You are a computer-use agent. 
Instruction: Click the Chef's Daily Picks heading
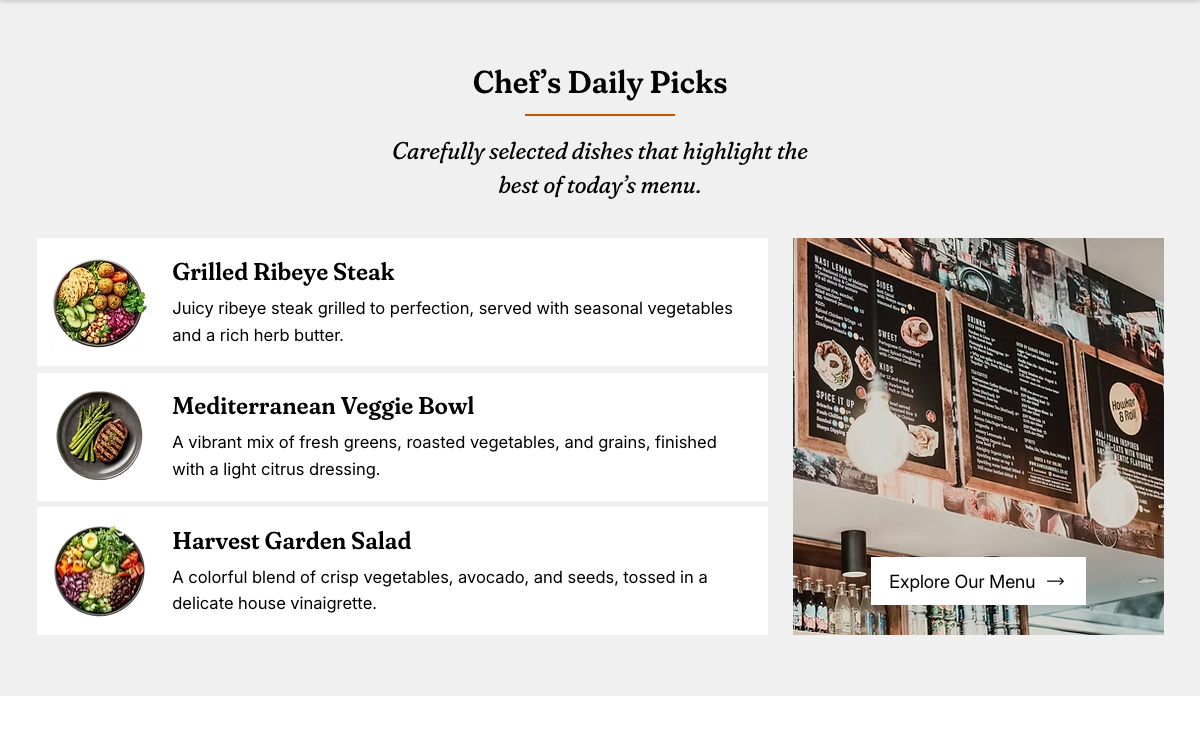point(600,82)
